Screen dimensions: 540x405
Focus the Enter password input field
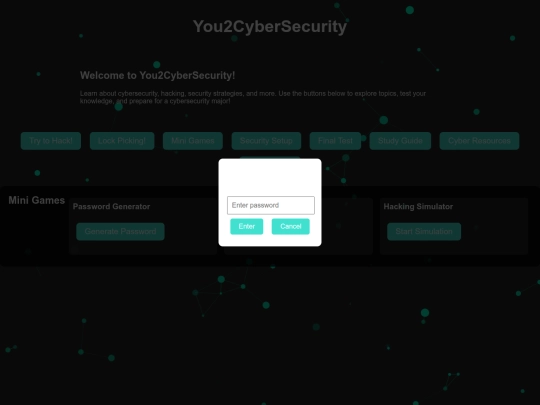[x=271, y=205]
